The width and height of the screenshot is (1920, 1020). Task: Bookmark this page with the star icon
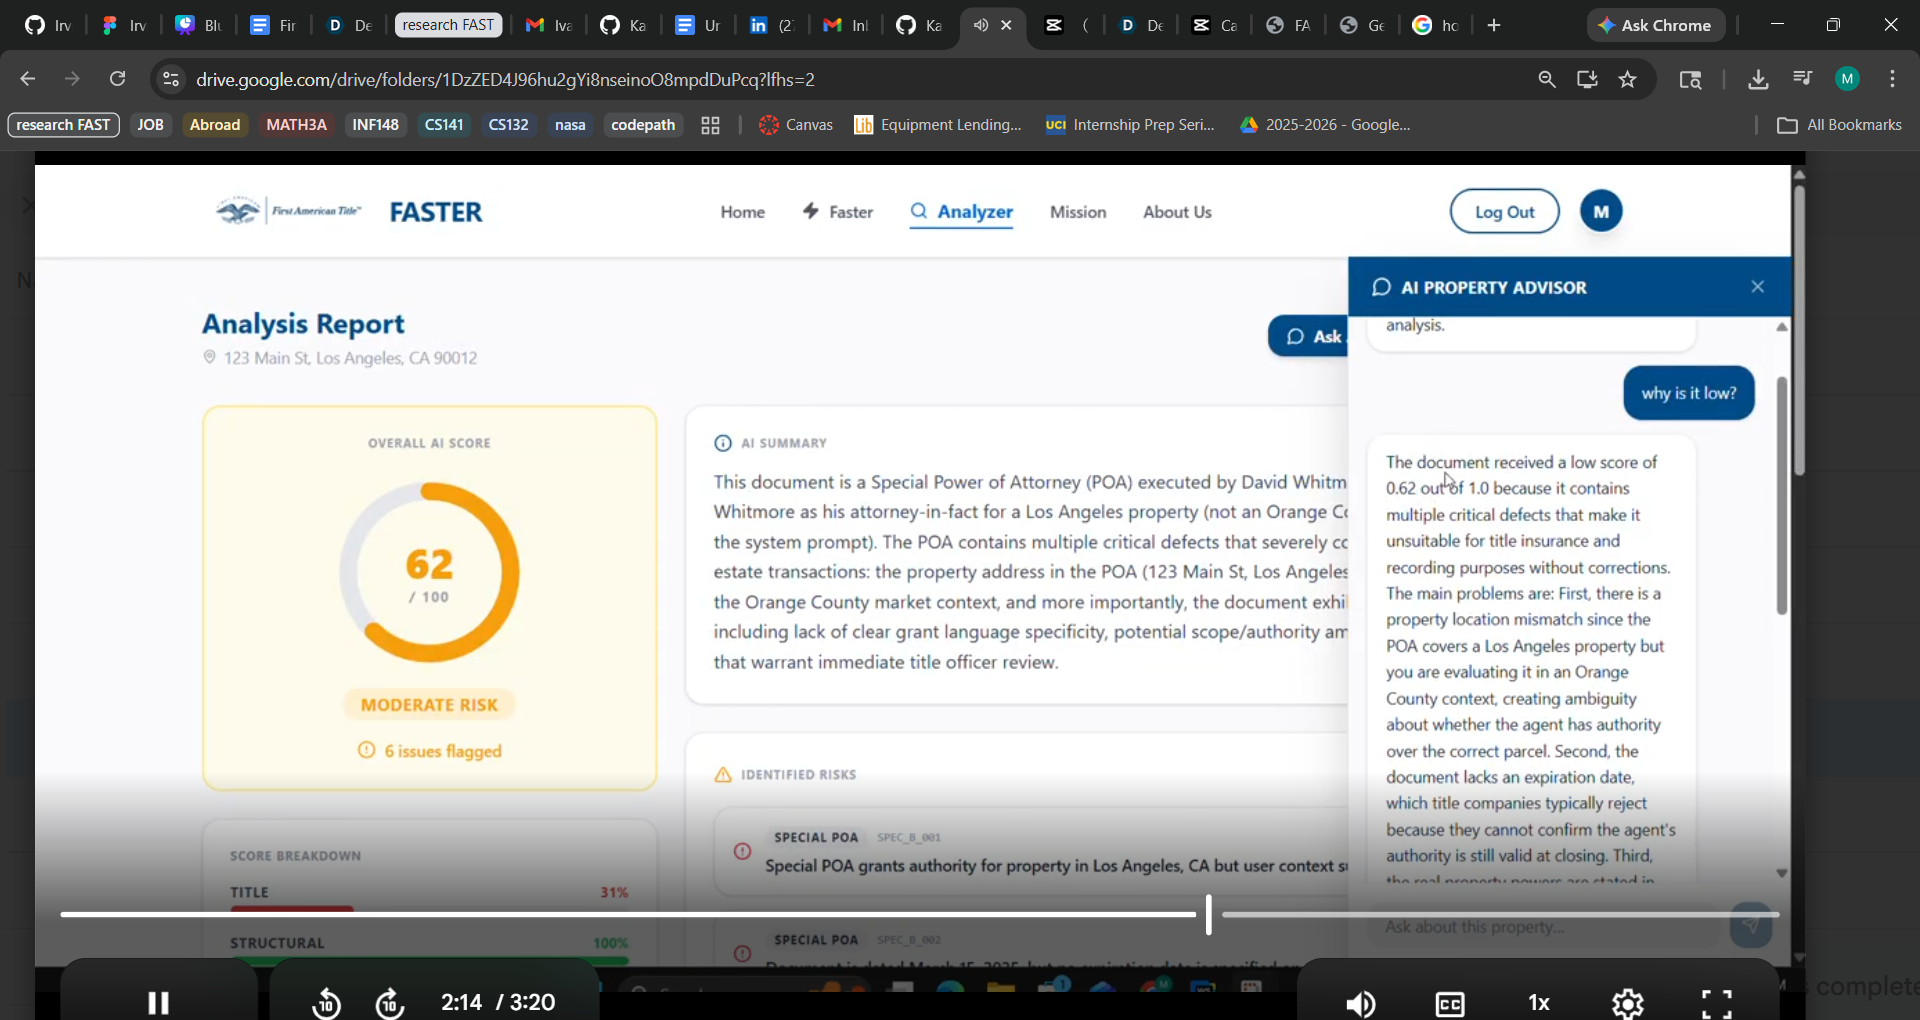pos(1628,79)
